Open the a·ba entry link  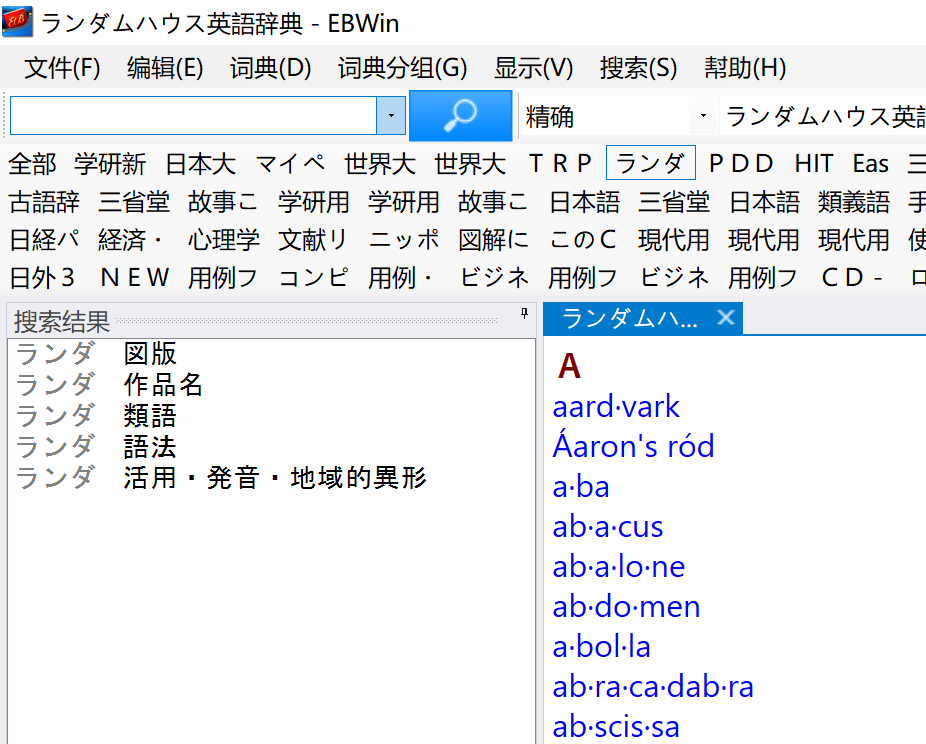click(x=581, y=487)
